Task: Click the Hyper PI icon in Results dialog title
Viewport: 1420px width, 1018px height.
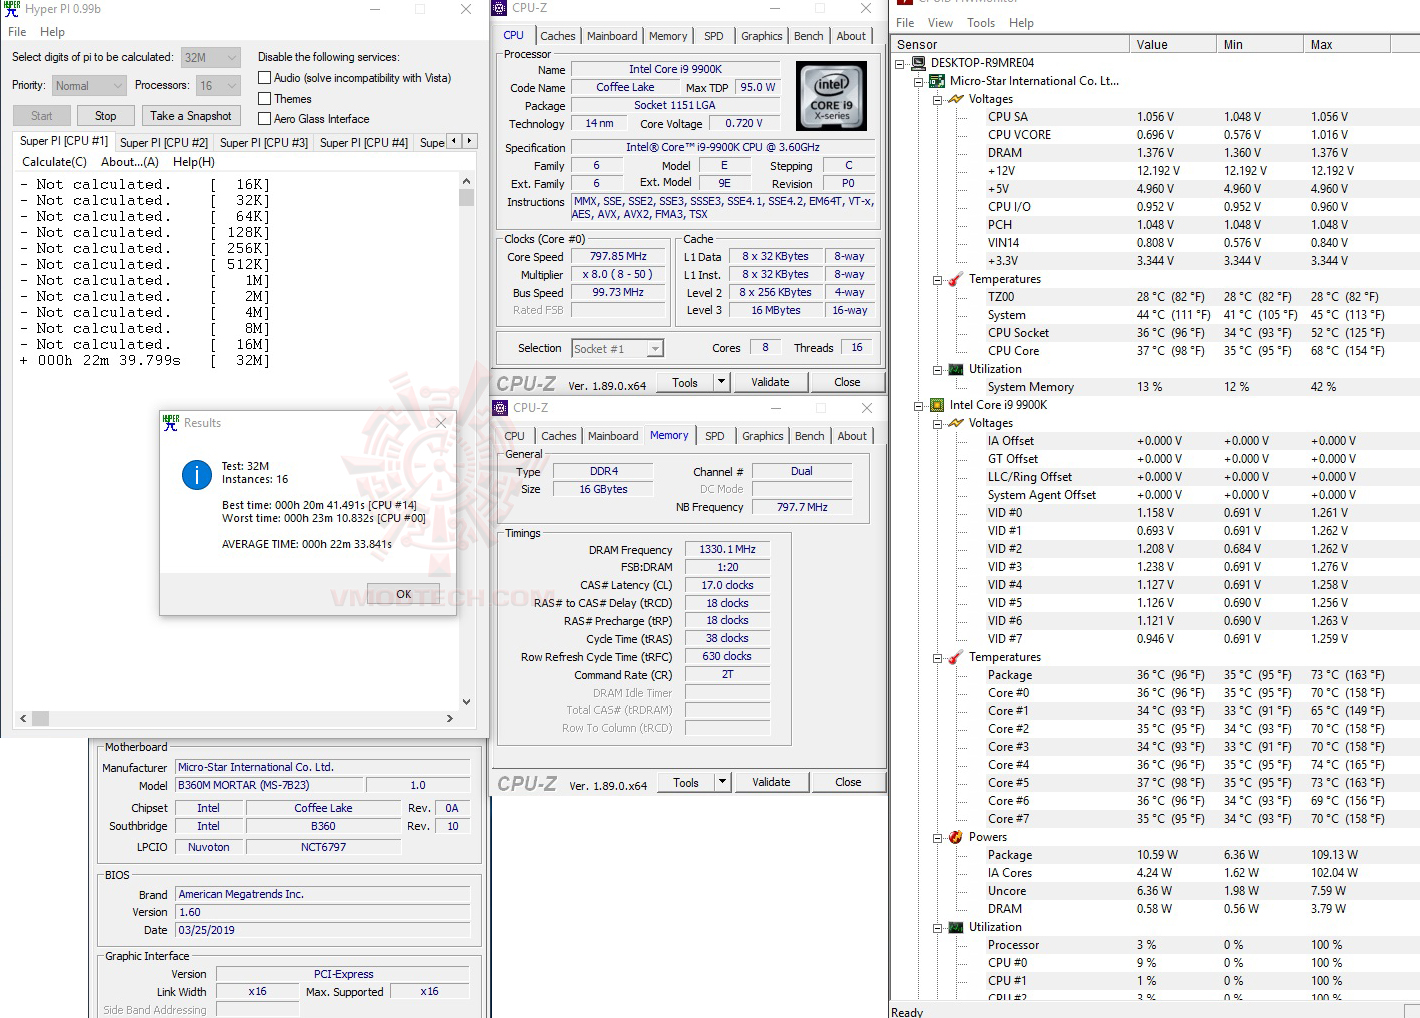Action: coord(171,423)
